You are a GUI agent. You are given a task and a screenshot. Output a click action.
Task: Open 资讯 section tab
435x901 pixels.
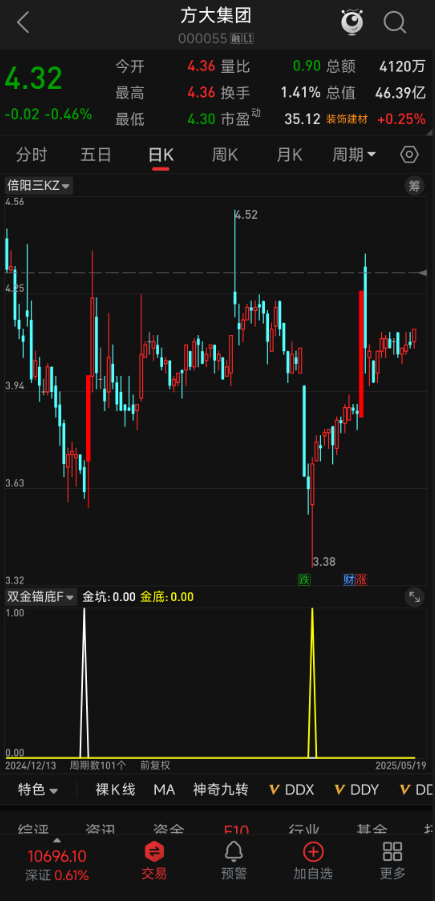(x=101, y=830)
